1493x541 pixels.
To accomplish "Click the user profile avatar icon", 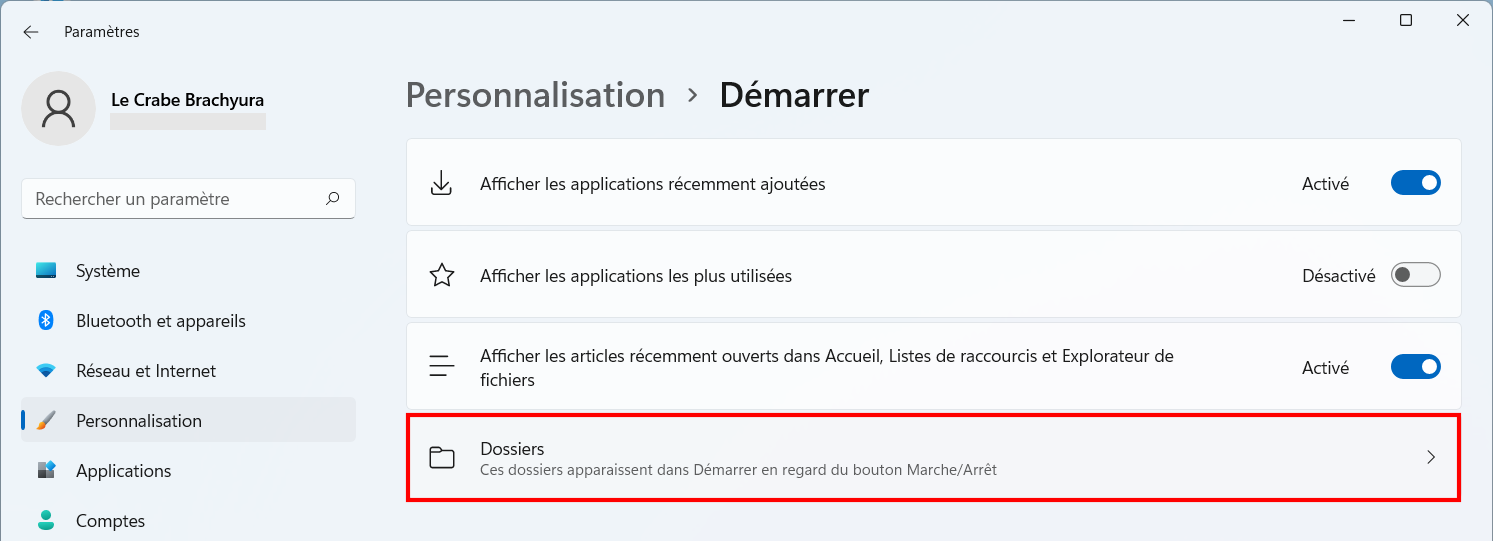I will tap(59, 108).
